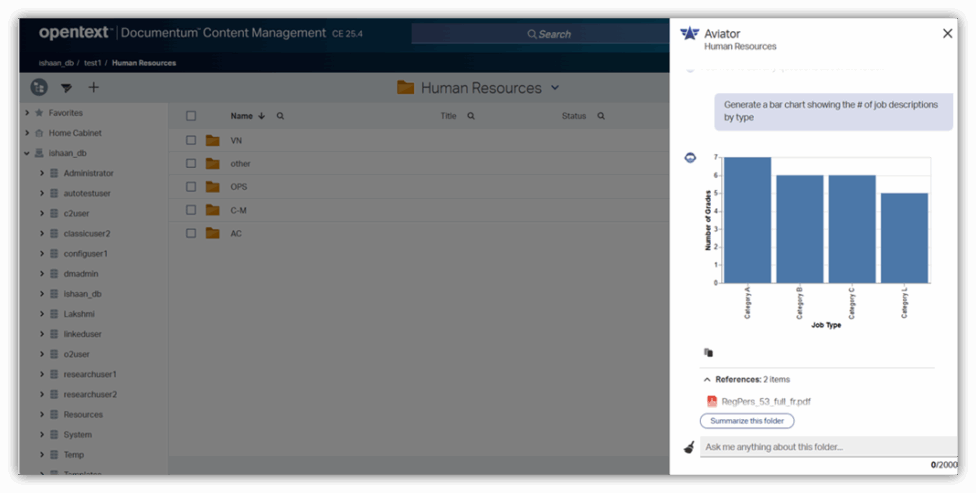Select Lakshmi in the tree

pos(79,314)
